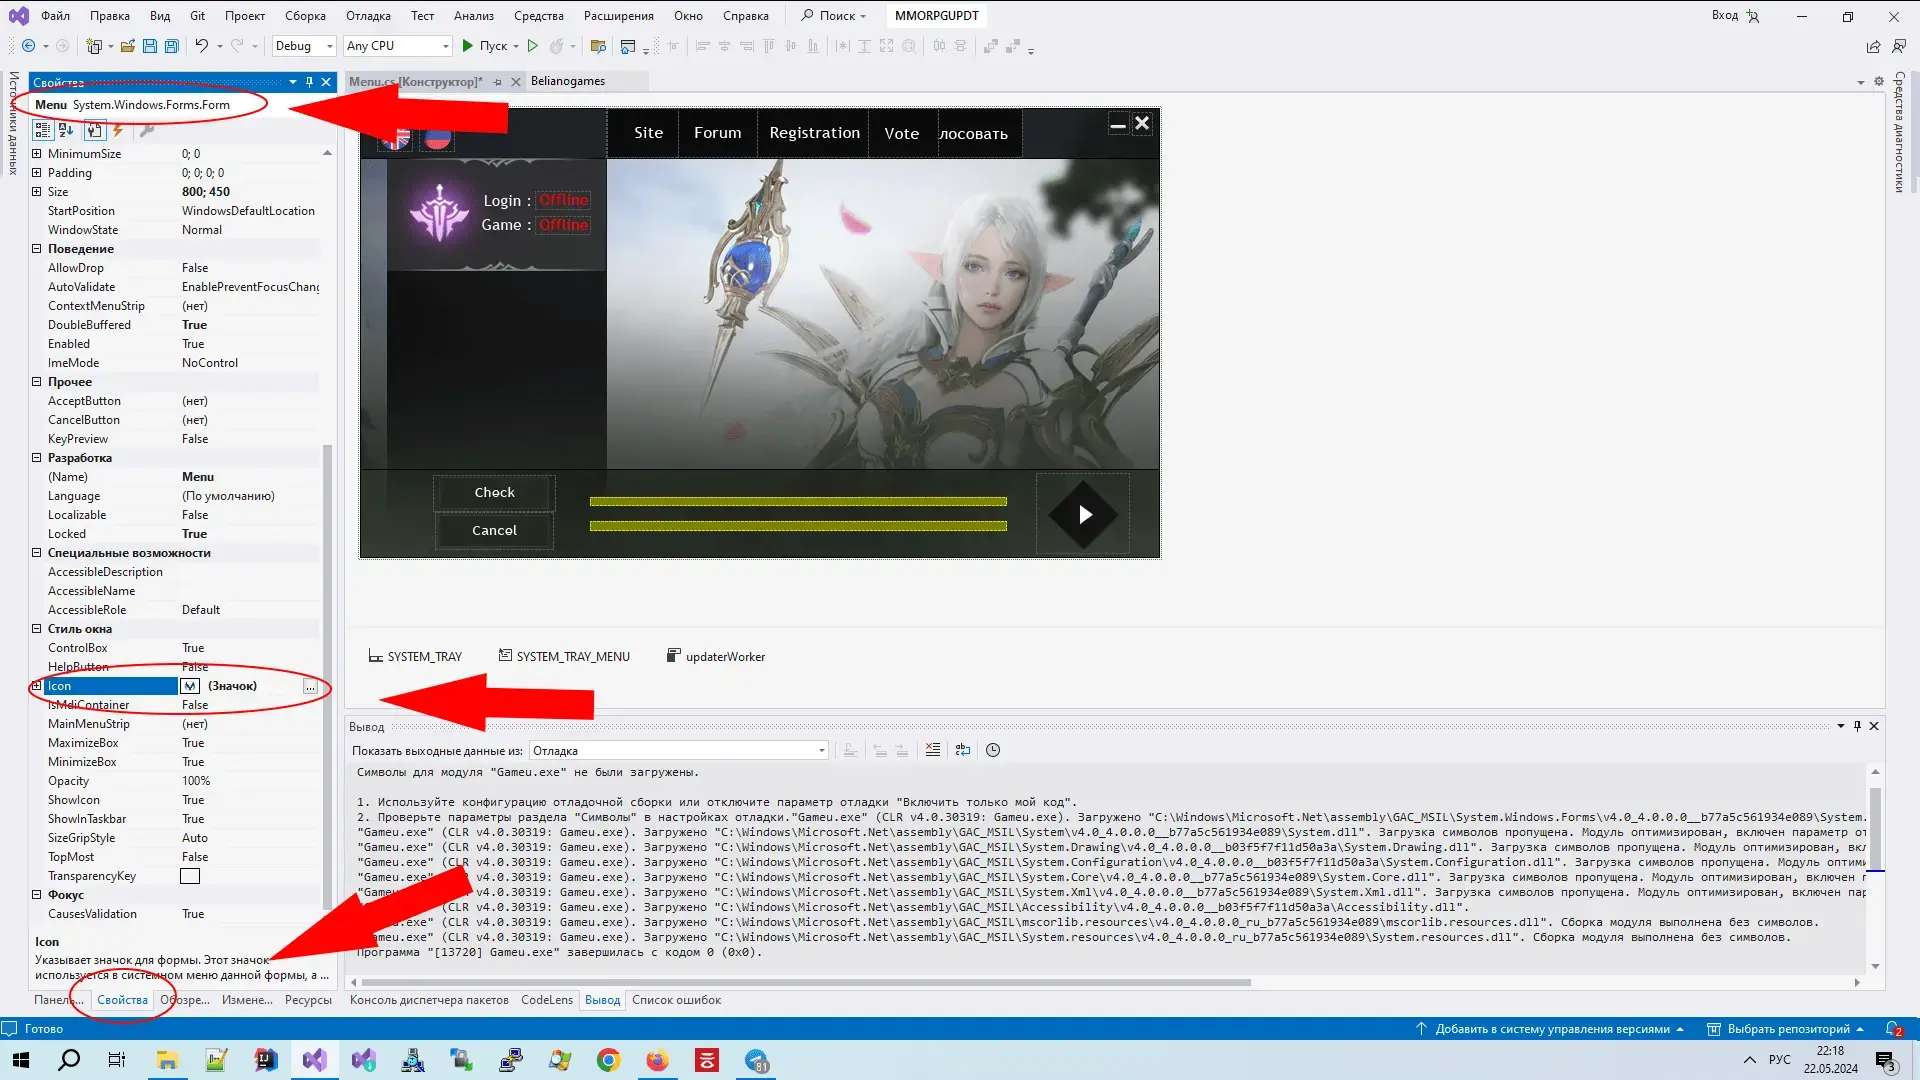Image resolution: width=1920 pixels, height=1080 pixels.
Task: Open the Расширения menu
Action: pos(619,16)
